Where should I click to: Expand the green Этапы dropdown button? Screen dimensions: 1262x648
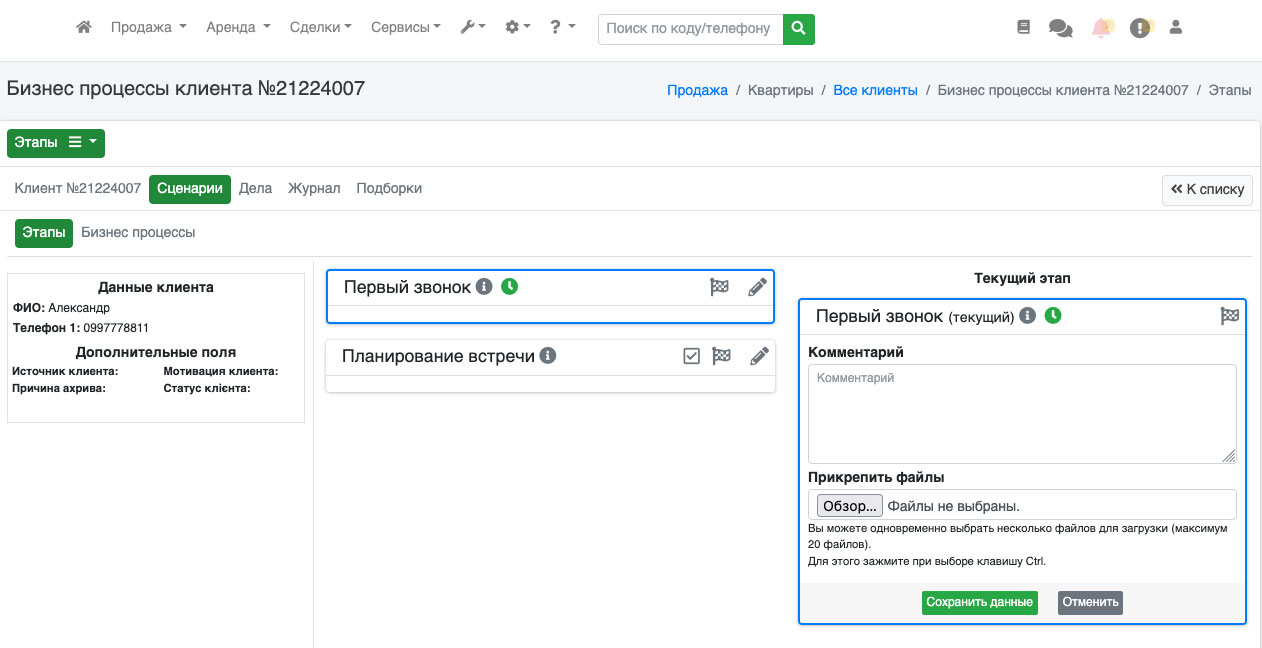[x=56, y=143]
